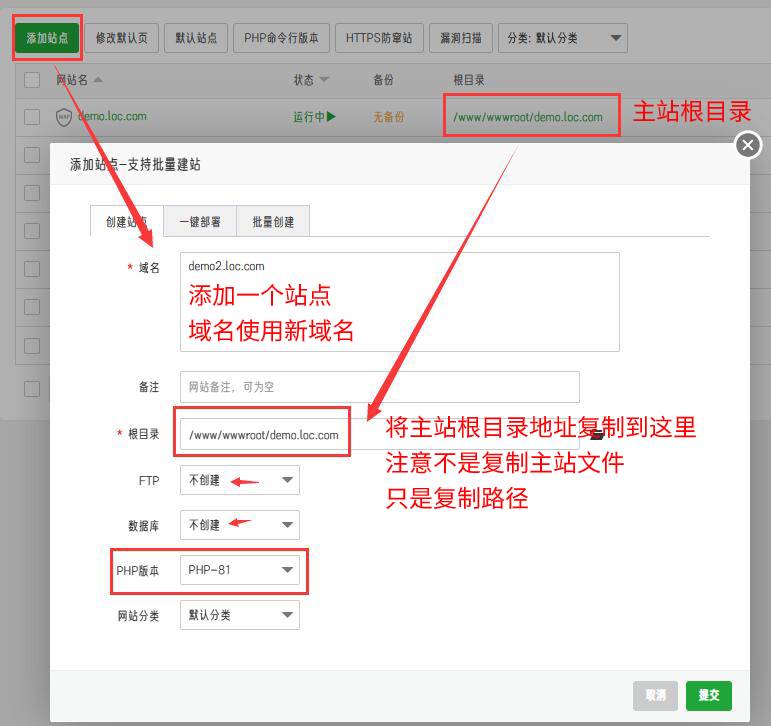771x726 pixels.
Task: Sort by site name using the arrow icon
Action: click(98, 79)
